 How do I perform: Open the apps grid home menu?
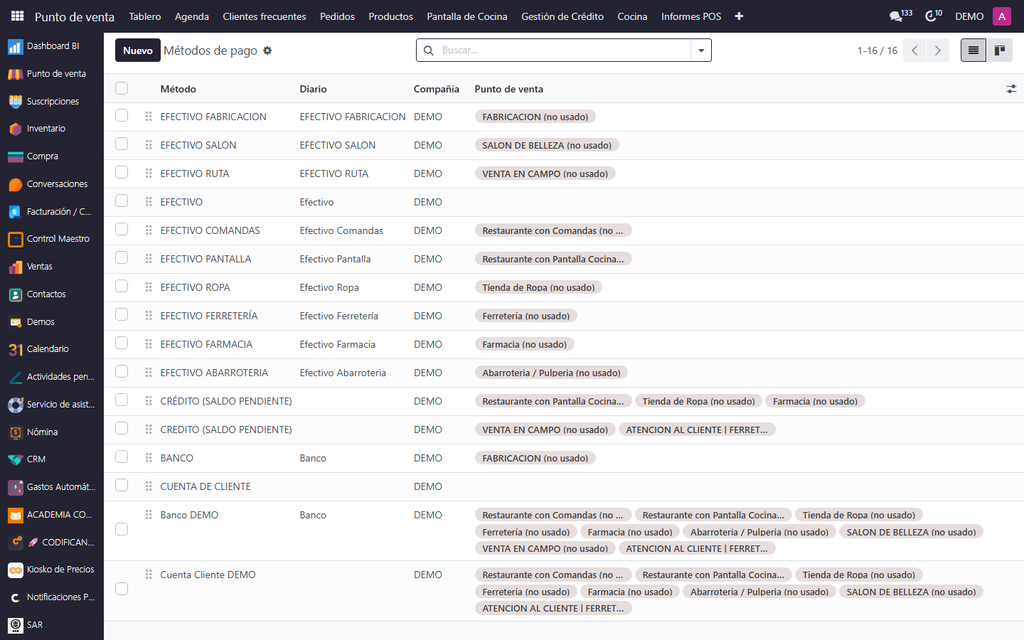coord(18,16)
